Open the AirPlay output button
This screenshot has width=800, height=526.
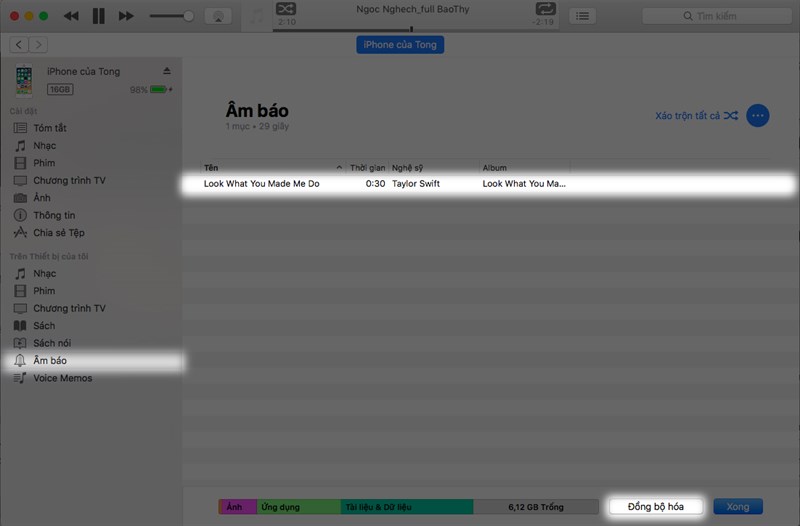[x=218, y=16]
